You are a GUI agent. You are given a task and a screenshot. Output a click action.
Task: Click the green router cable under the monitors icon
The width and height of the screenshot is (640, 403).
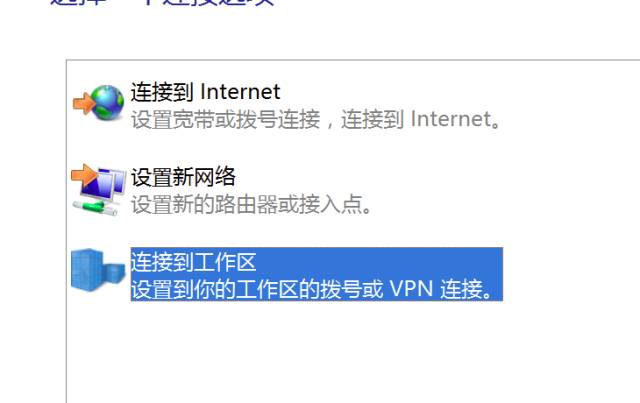coord(96,207)
